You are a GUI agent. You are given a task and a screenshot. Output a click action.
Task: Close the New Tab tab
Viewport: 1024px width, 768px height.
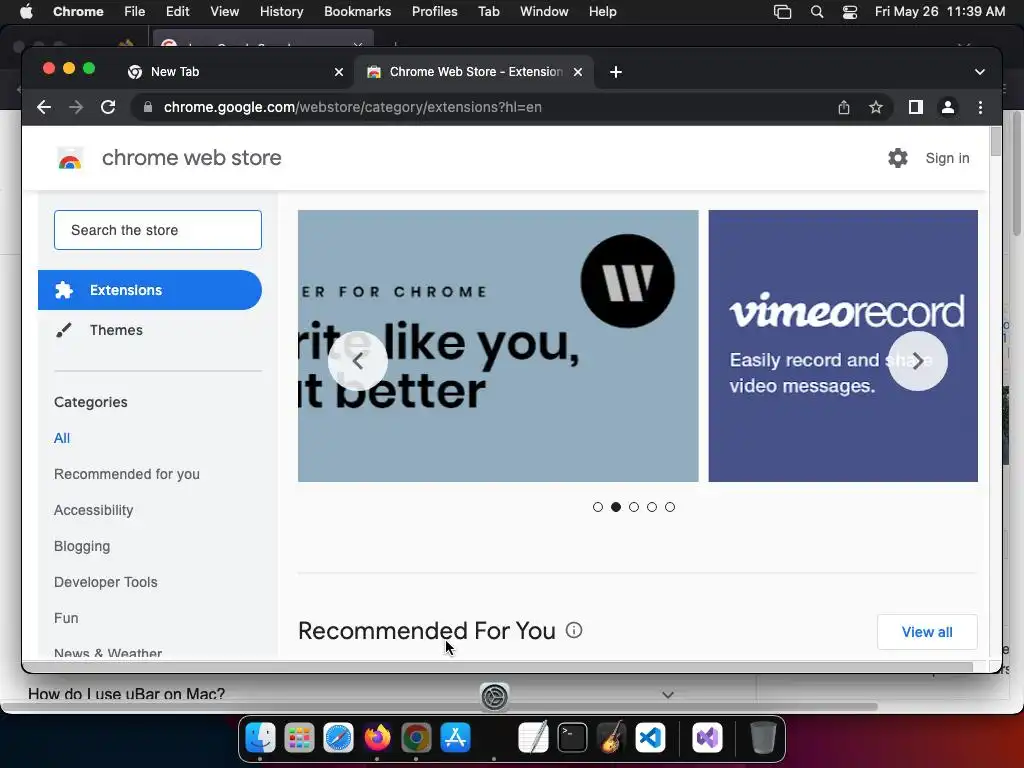click(x=338, y=72)
